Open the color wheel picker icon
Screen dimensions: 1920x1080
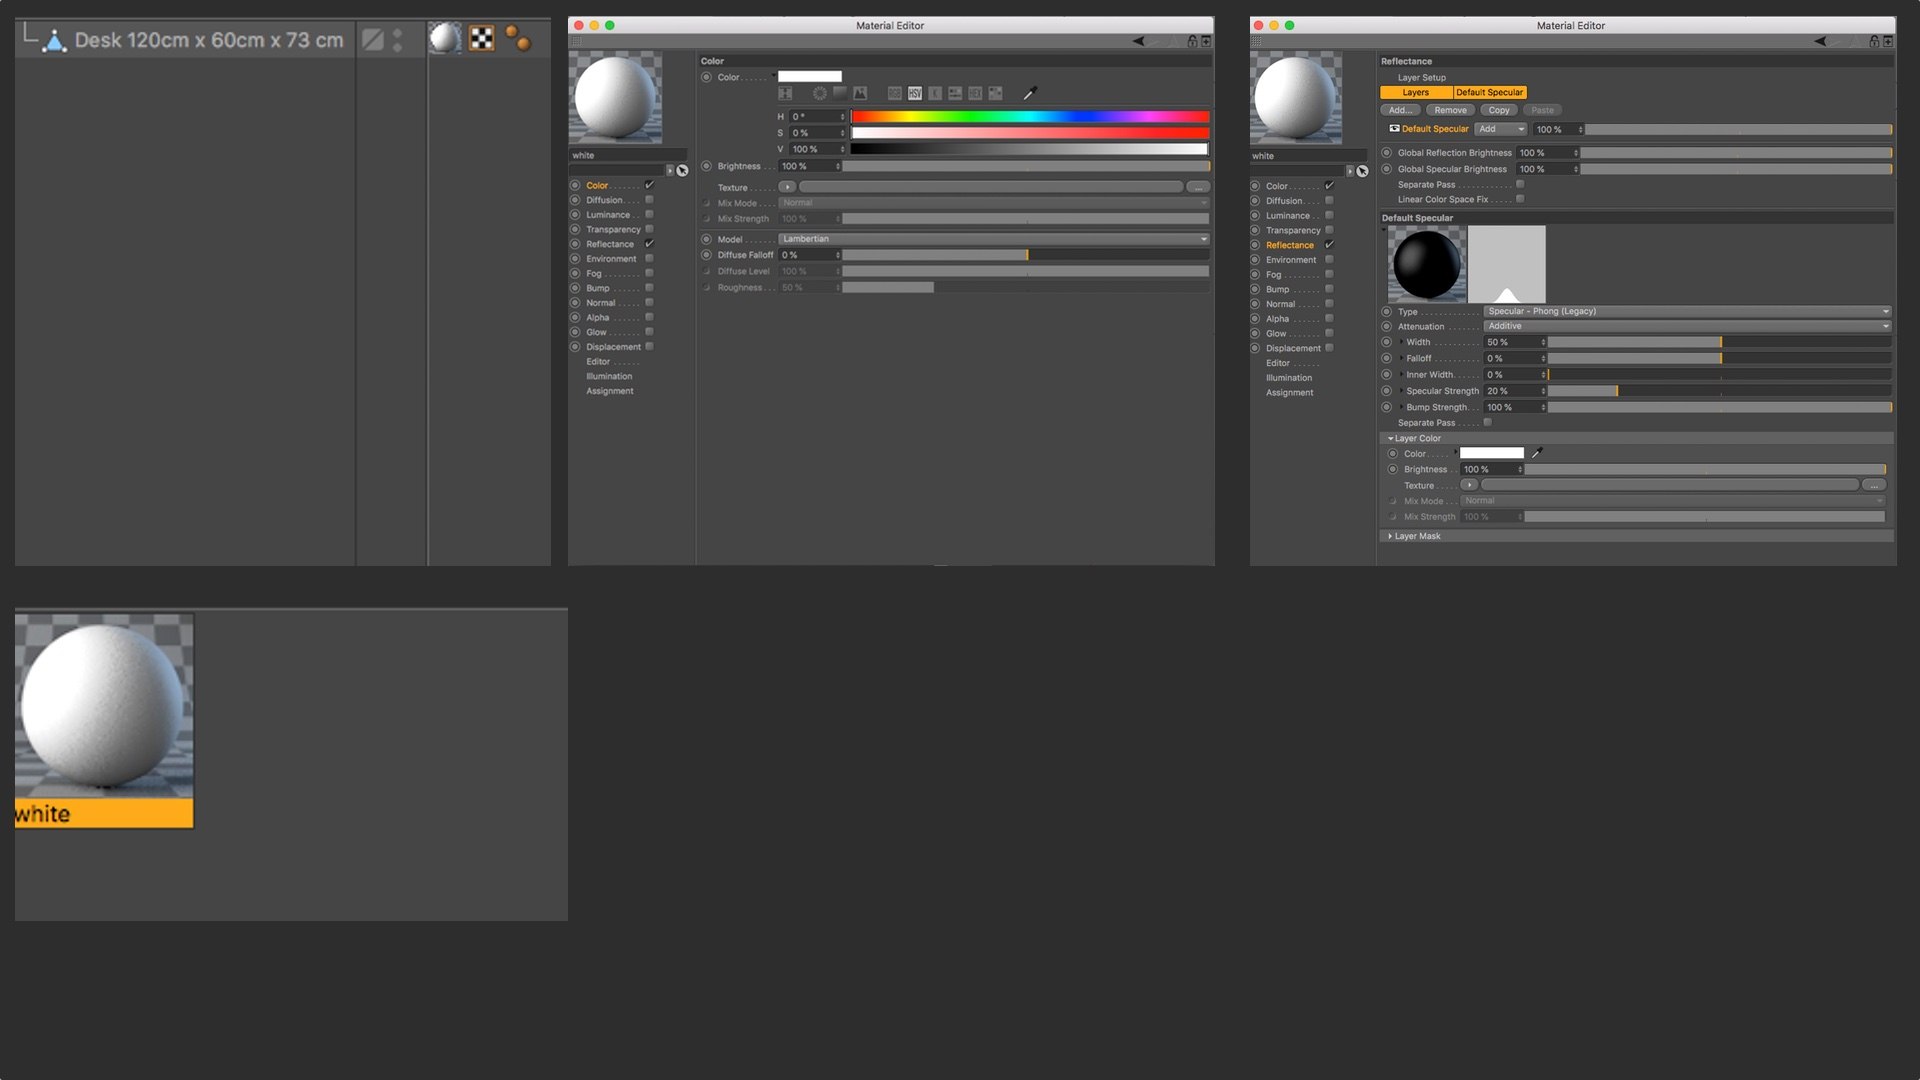tap(820, 93)
